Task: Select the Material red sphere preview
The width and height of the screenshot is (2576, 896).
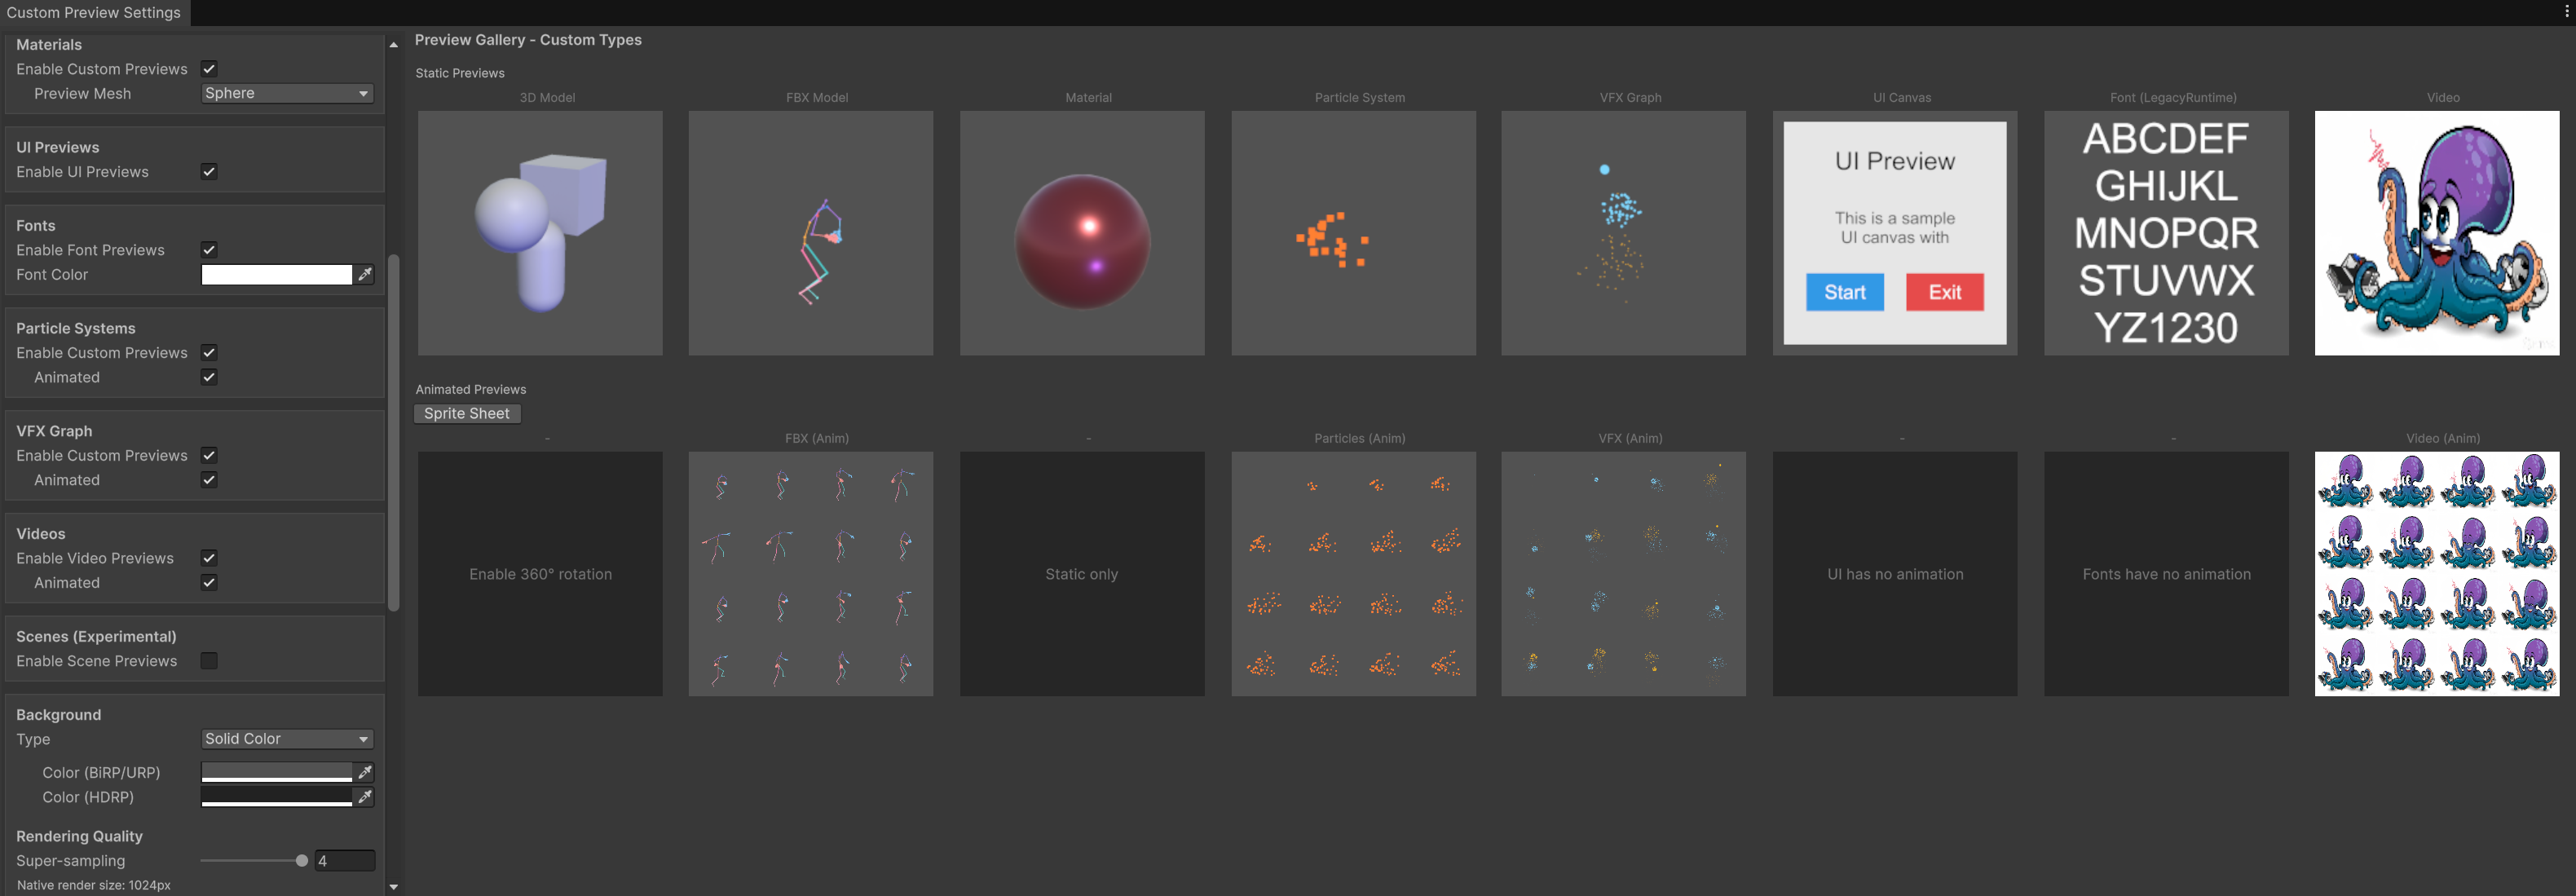Action: point(1082,233)
